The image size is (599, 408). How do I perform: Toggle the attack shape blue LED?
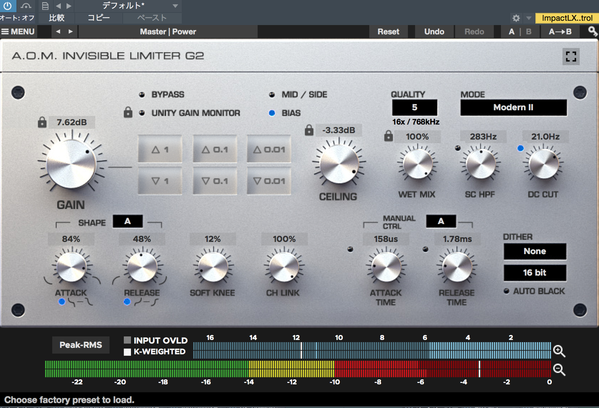tap(62, 302)
